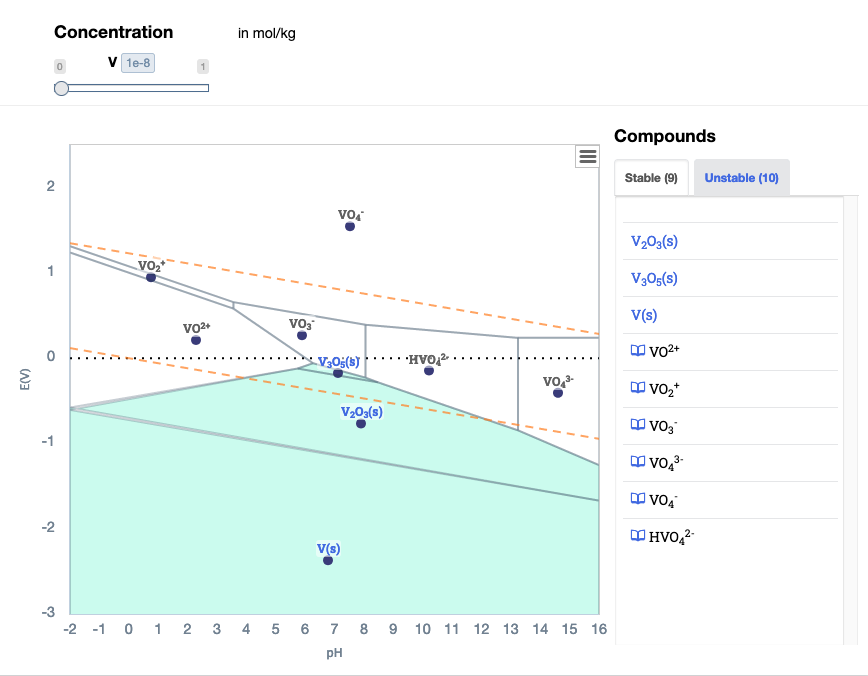
Task: Click the book reference icon next to VO²⁺
Action: click(636, 351)
